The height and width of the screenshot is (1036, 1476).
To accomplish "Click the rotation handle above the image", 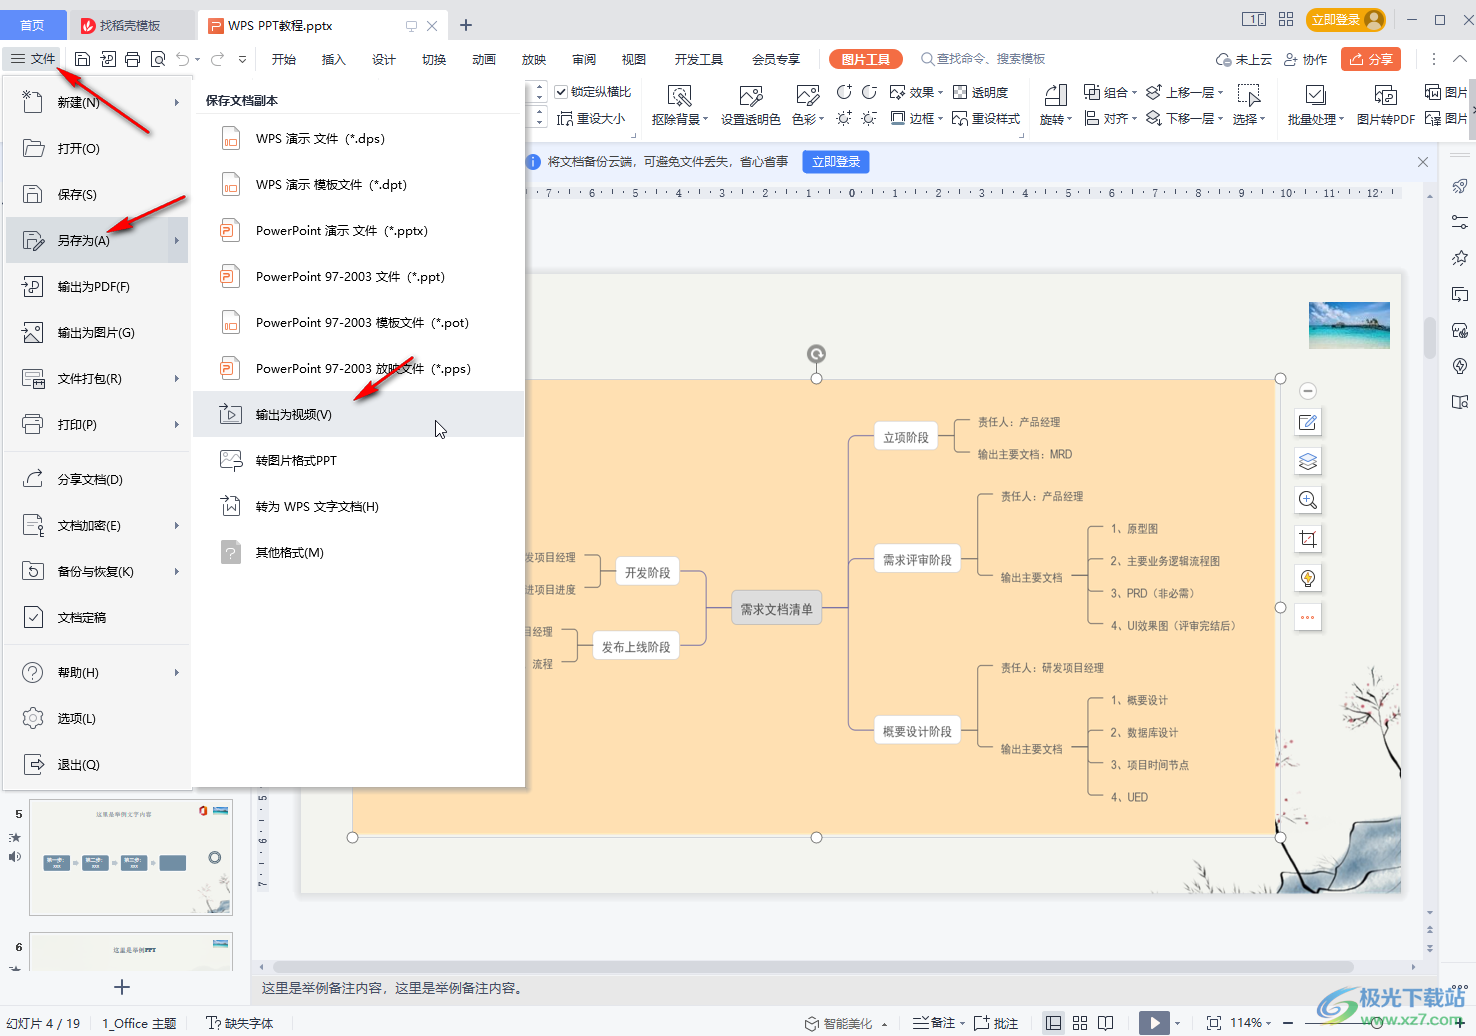I will (x=816, y=354).
